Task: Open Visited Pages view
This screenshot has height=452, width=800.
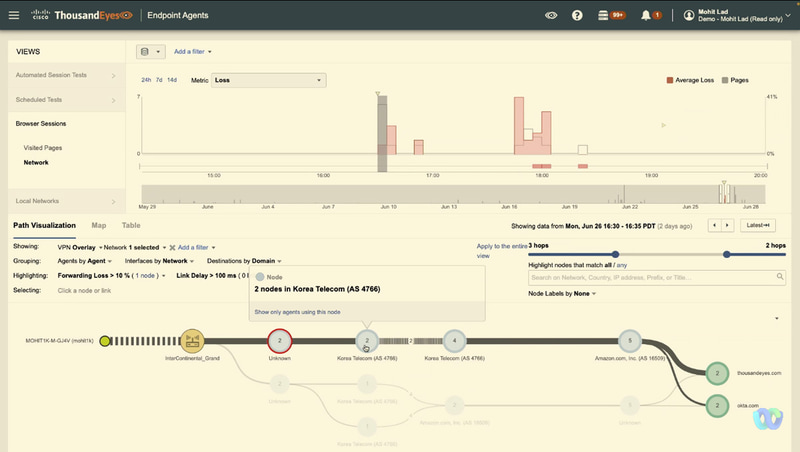Action: tap(43, 148)
